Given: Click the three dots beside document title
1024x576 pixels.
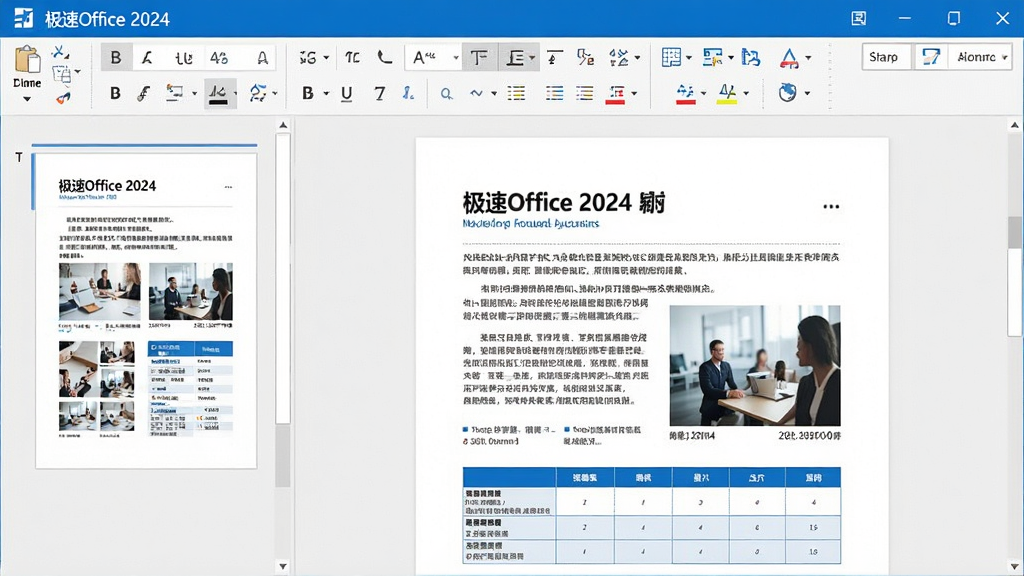Looking at the screenshot, I should pos(831,206).
